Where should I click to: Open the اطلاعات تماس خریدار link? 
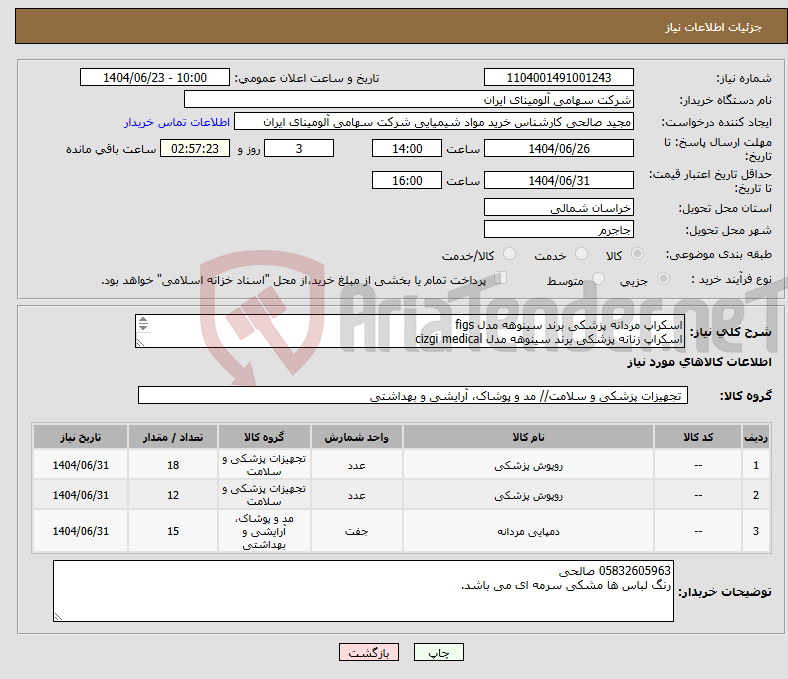(177, 122)
